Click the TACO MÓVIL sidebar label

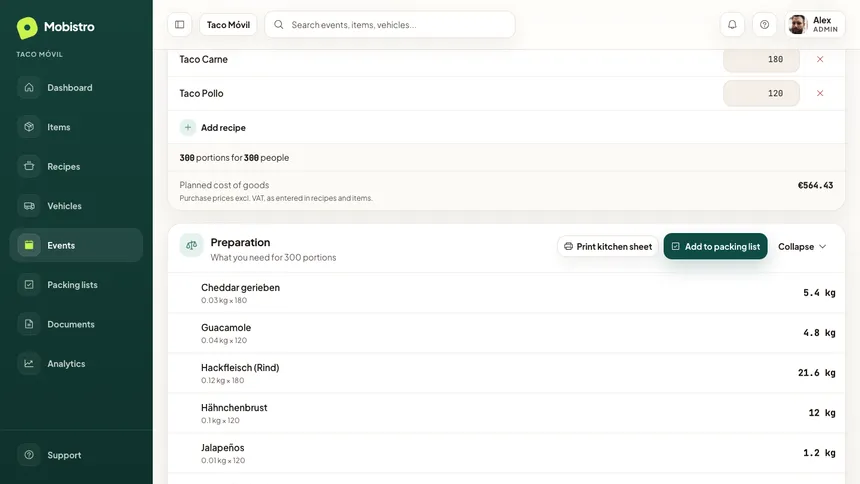point(39,54)
